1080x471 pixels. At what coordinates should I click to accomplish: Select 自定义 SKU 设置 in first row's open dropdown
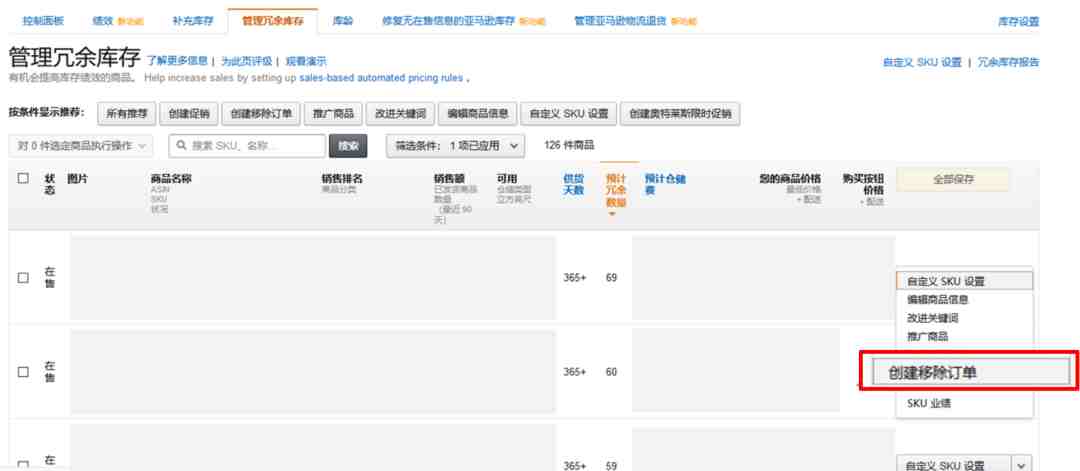coord(964,282)
